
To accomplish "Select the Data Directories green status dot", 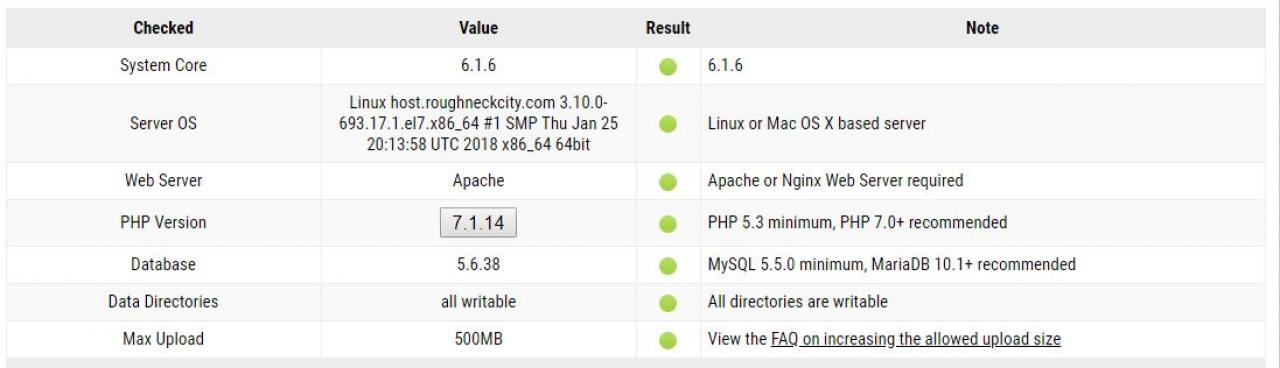I will click(x=668, y=303).
